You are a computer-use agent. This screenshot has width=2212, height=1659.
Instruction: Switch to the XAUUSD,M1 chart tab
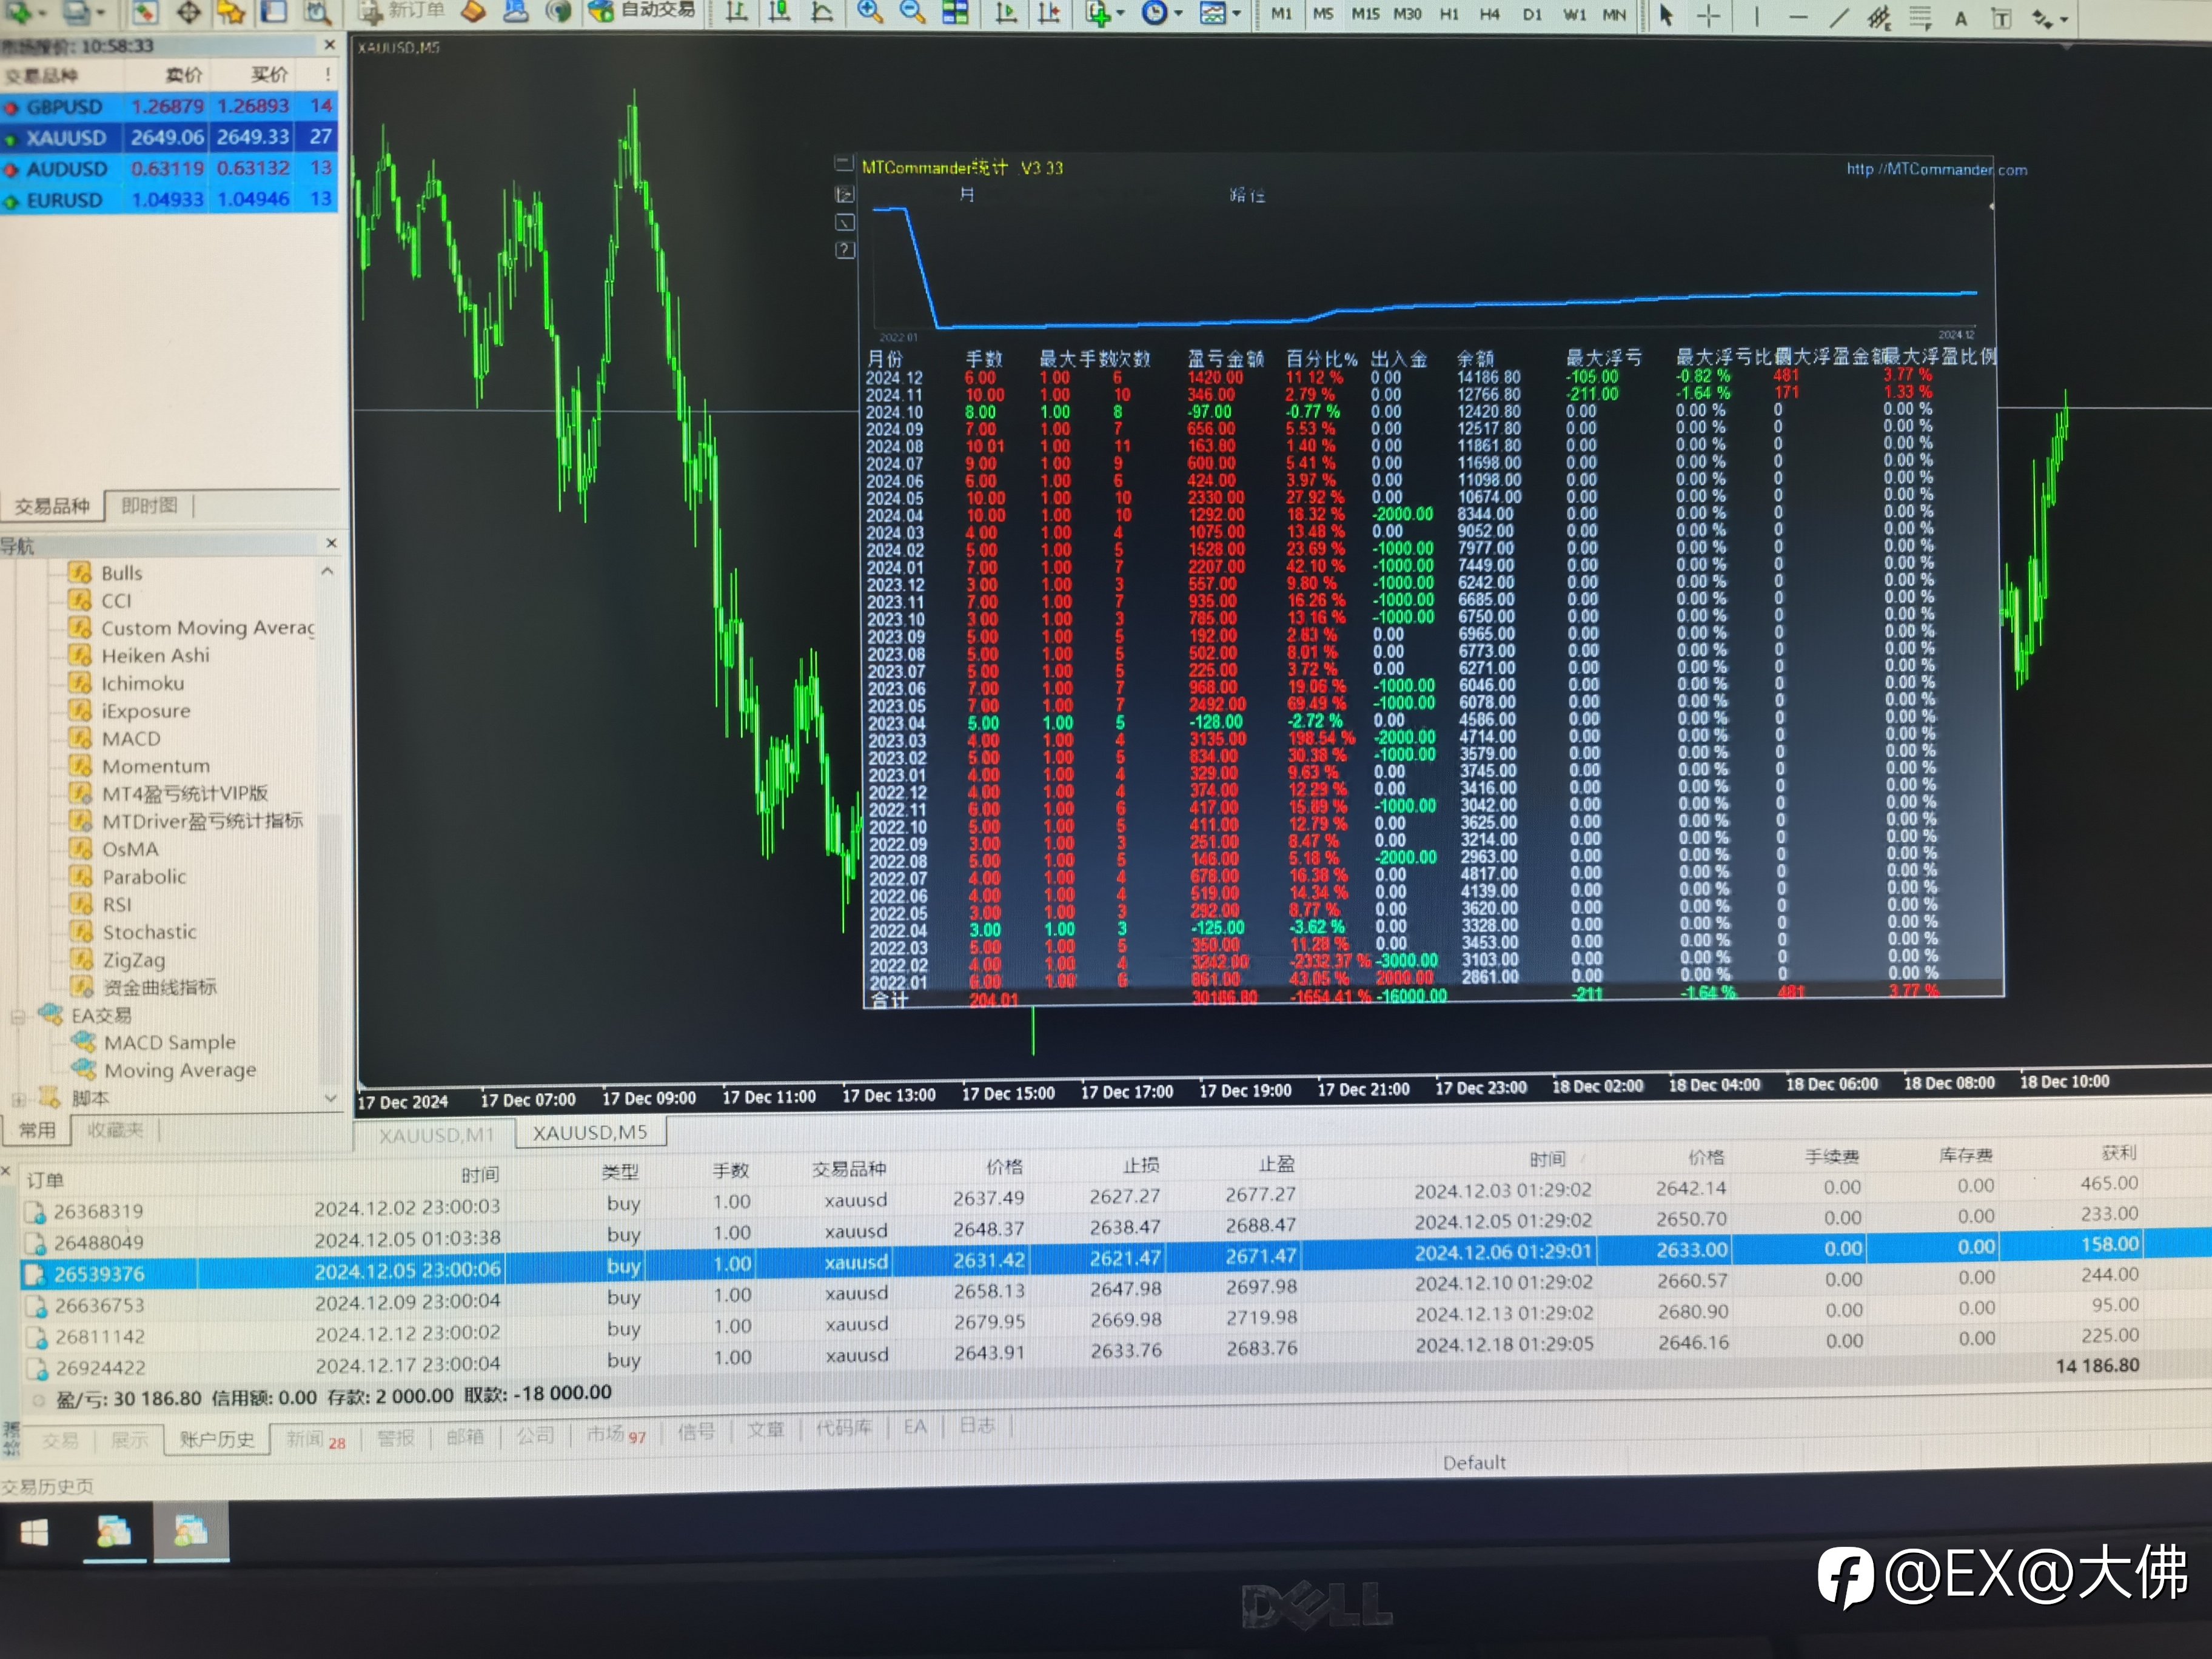tap(436, 1135)
